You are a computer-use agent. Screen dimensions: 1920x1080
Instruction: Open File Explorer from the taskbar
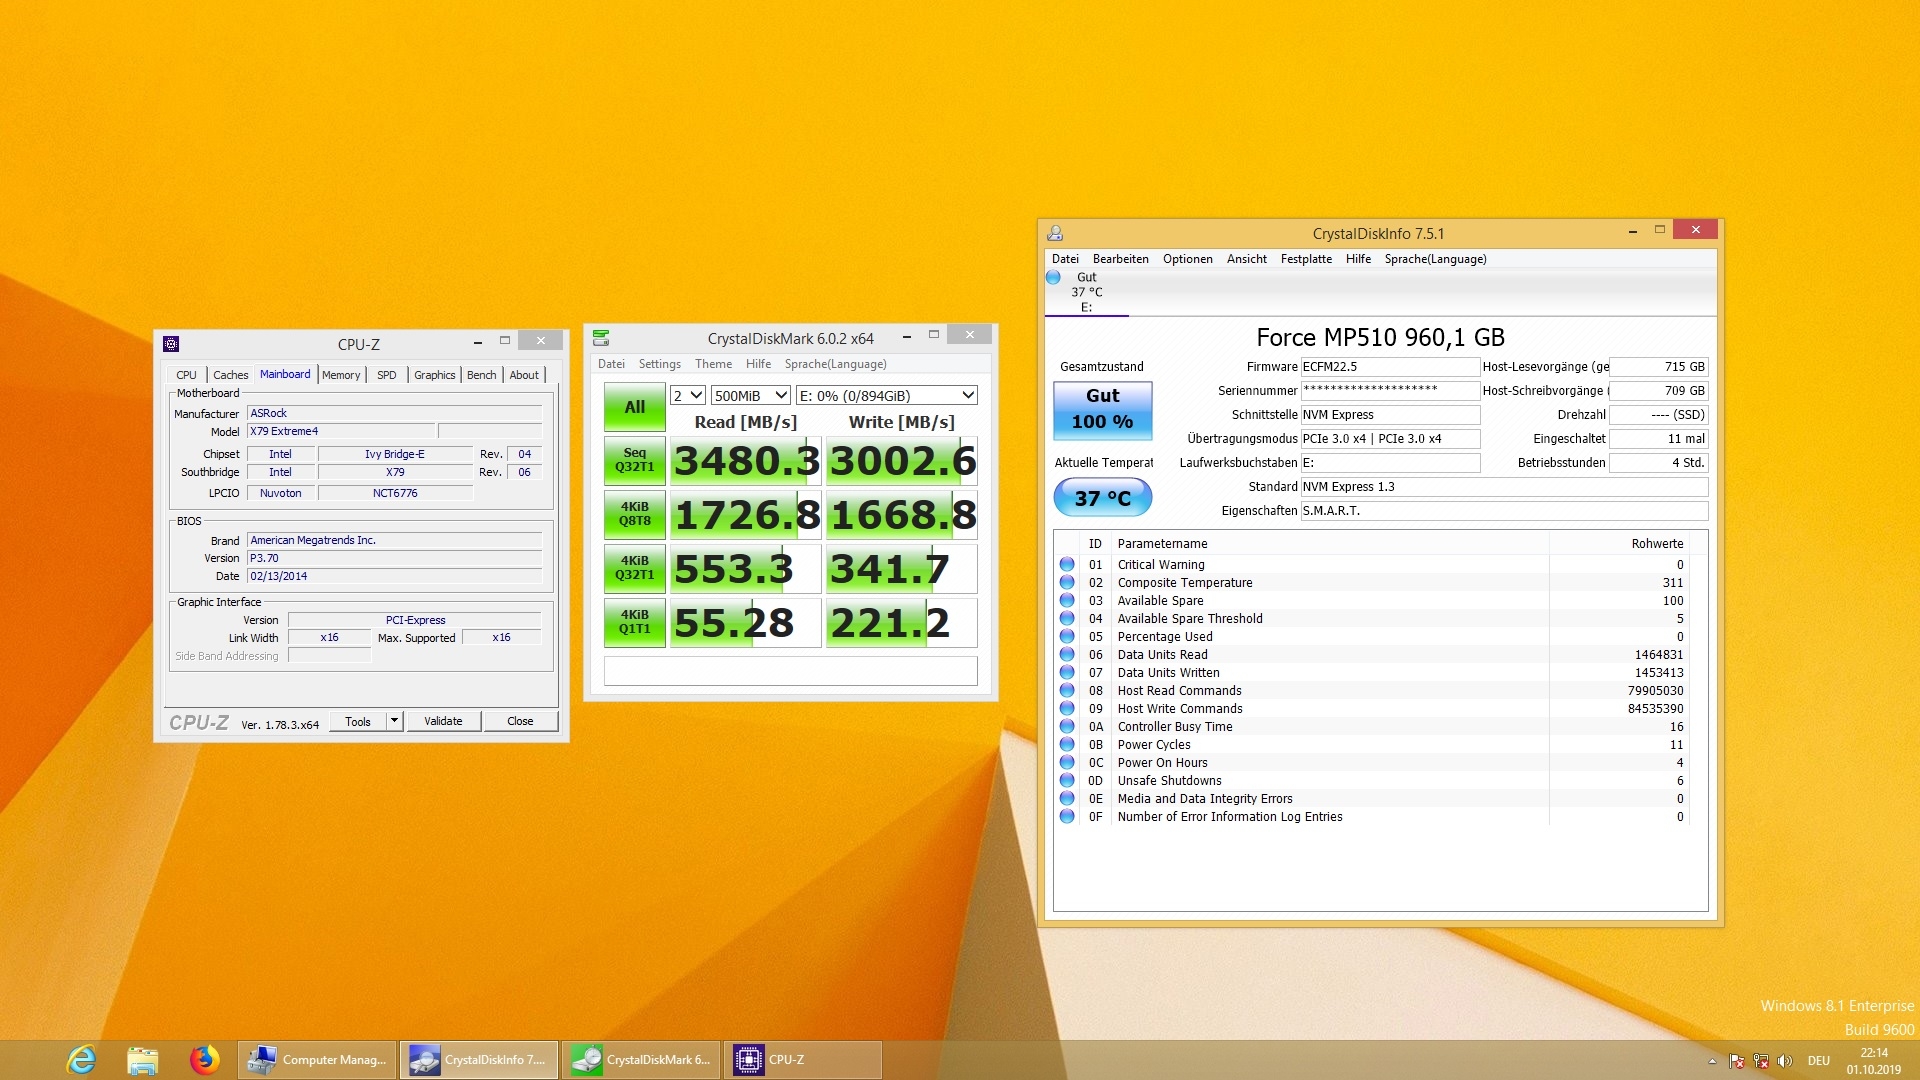coord(143,1060)
